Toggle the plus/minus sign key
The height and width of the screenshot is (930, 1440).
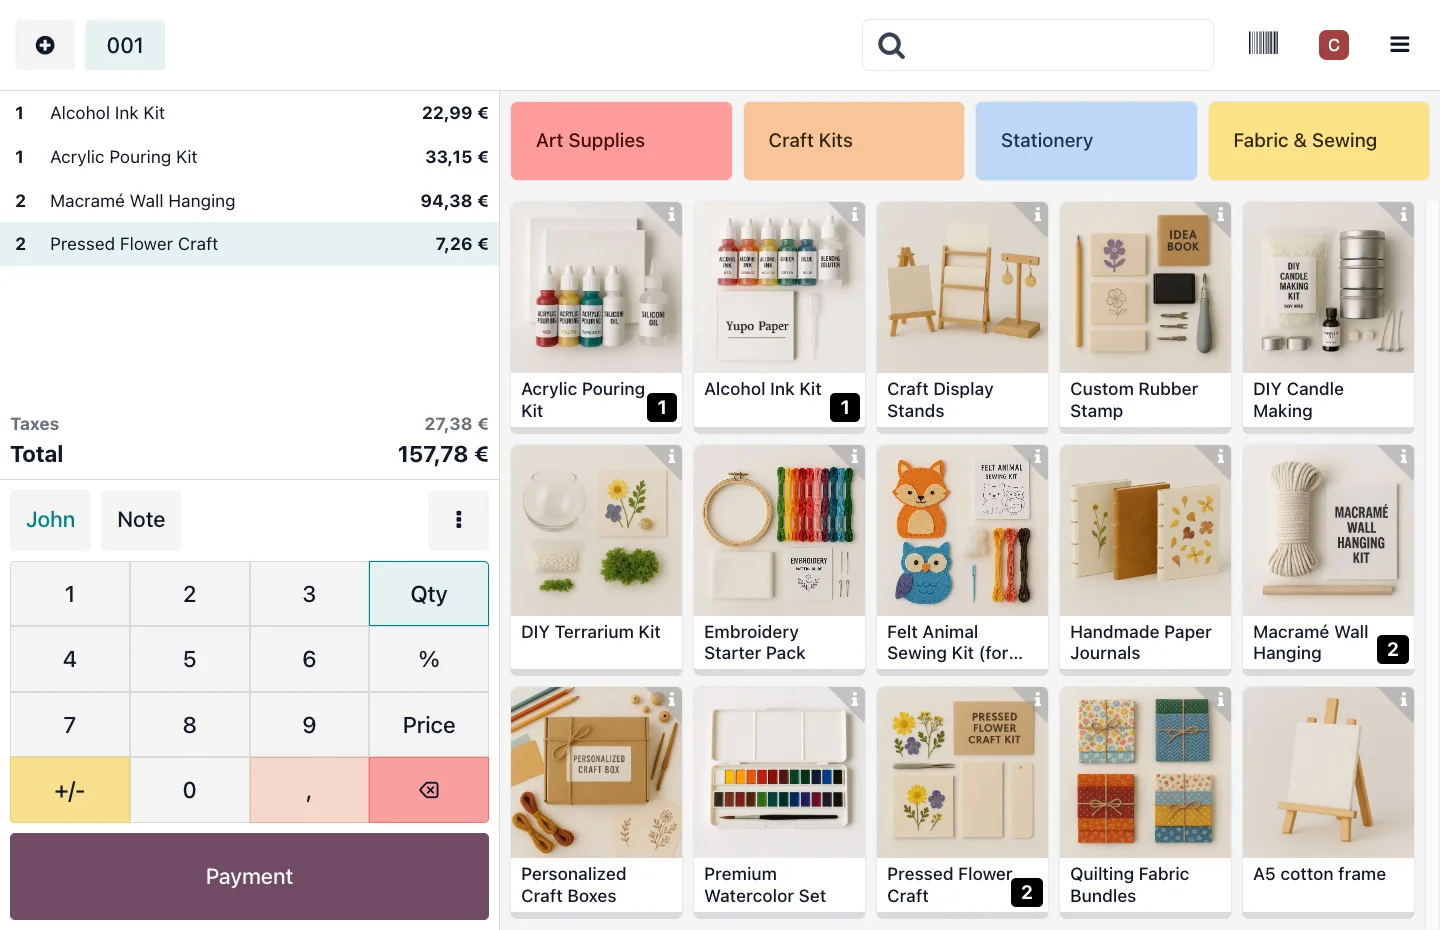click(70, 790)
